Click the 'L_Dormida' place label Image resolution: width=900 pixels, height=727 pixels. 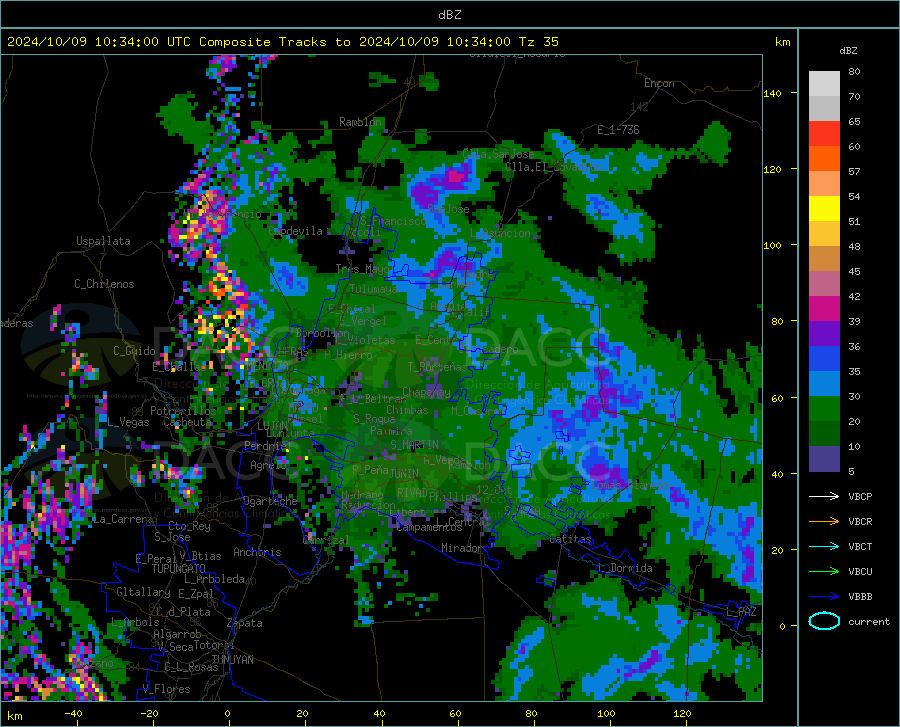point(625,568)
